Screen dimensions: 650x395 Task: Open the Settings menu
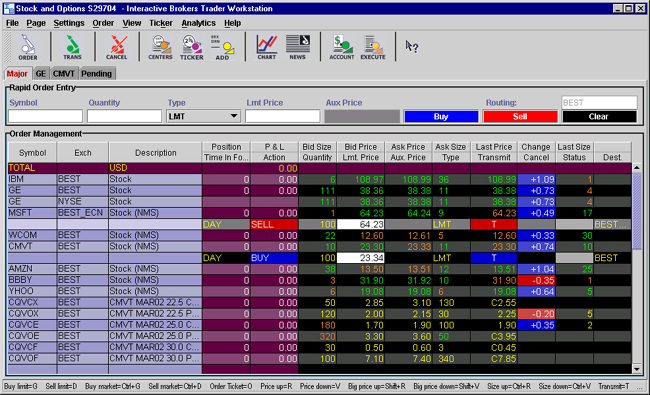point(69,23)
